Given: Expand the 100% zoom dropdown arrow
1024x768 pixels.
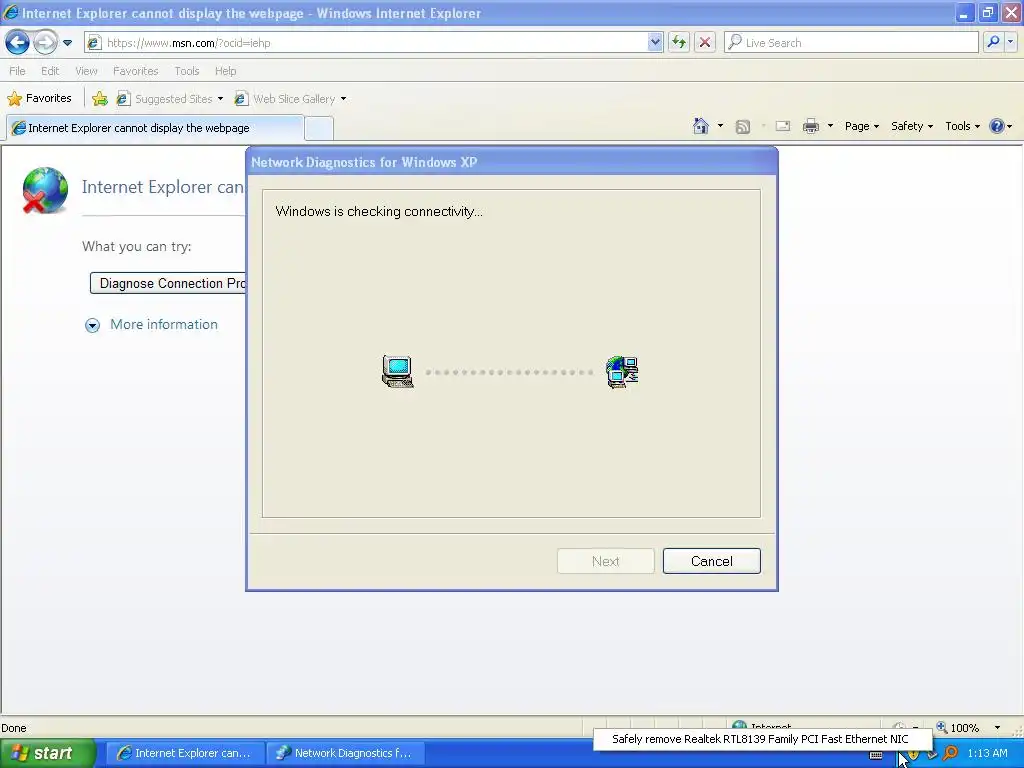Looking at the screenshot, I should click(x=997, y=728).
